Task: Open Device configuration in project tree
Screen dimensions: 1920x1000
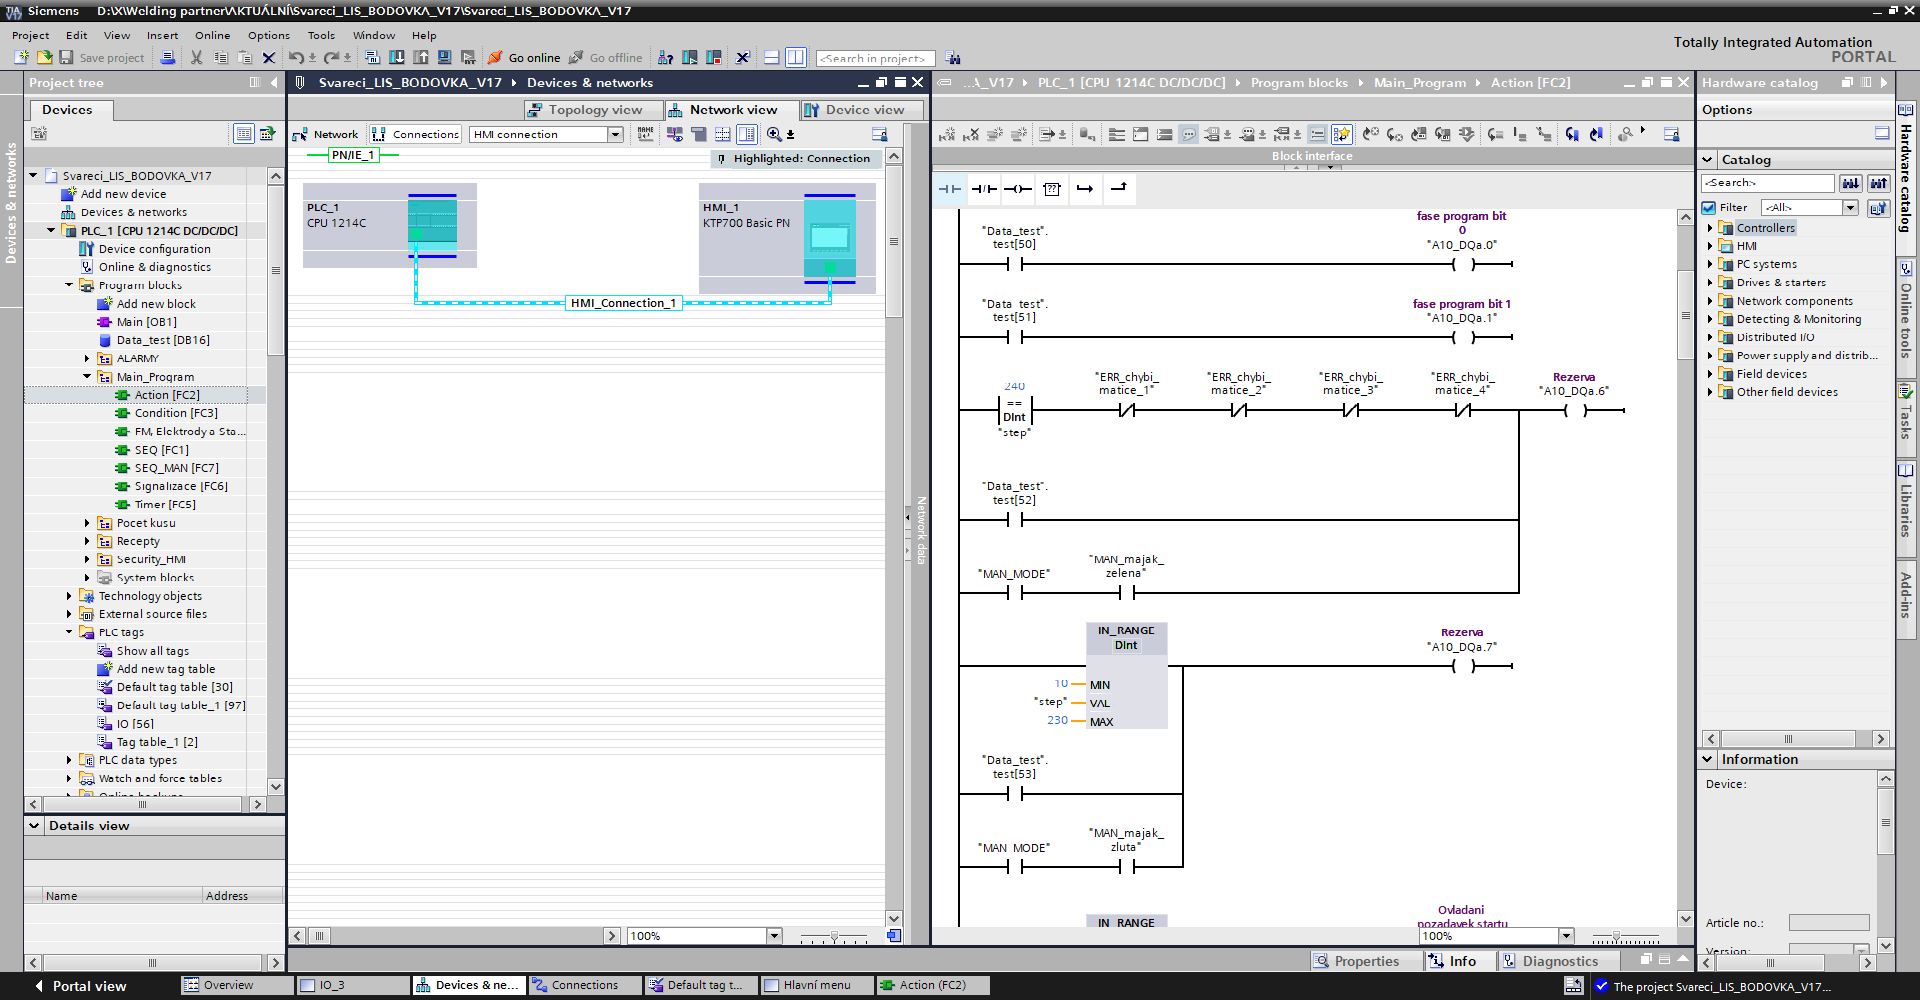Action: pyautogui.click(x=154, y=249)
